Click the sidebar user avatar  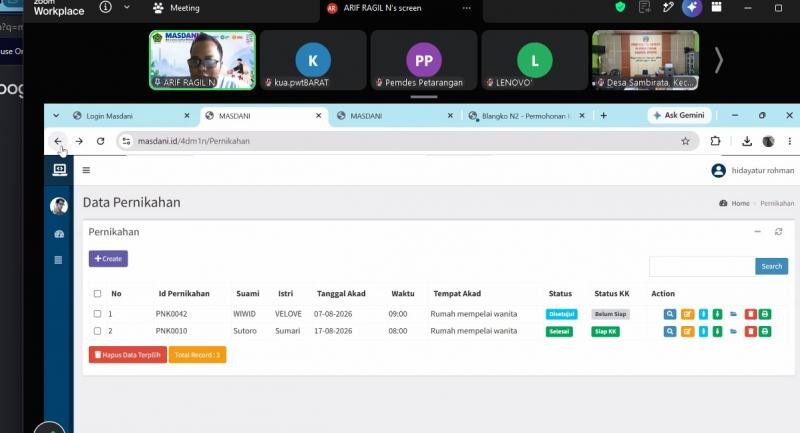click(59, 206)
